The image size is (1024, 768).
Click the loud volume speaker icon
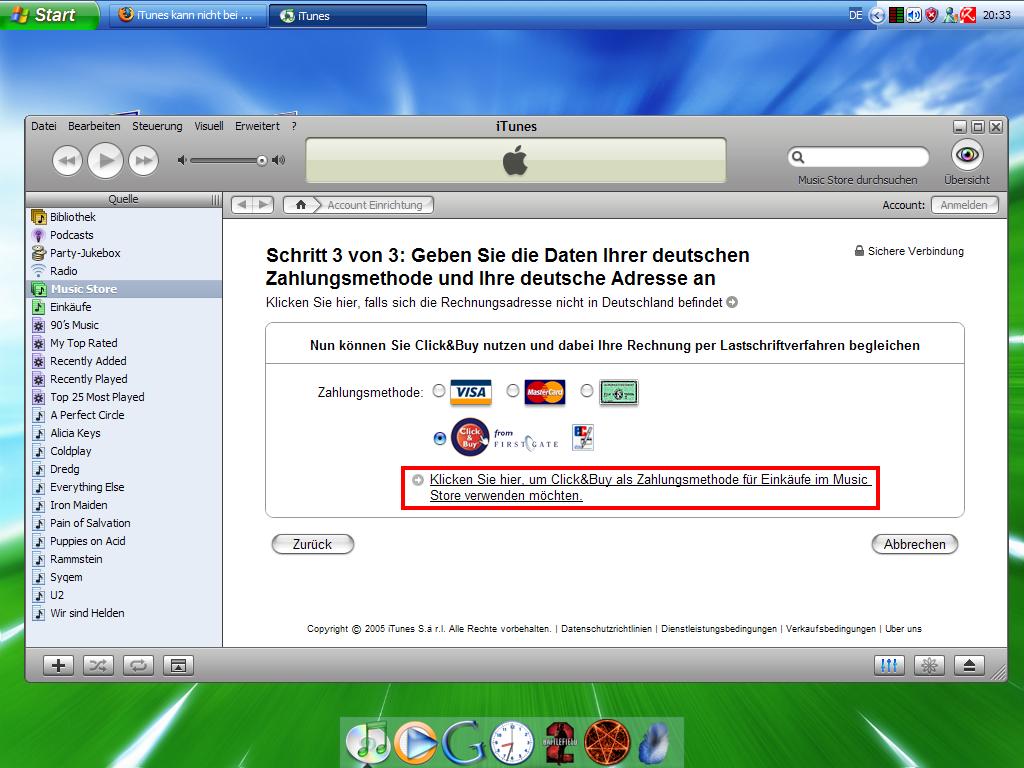click(x=279, y=160)
